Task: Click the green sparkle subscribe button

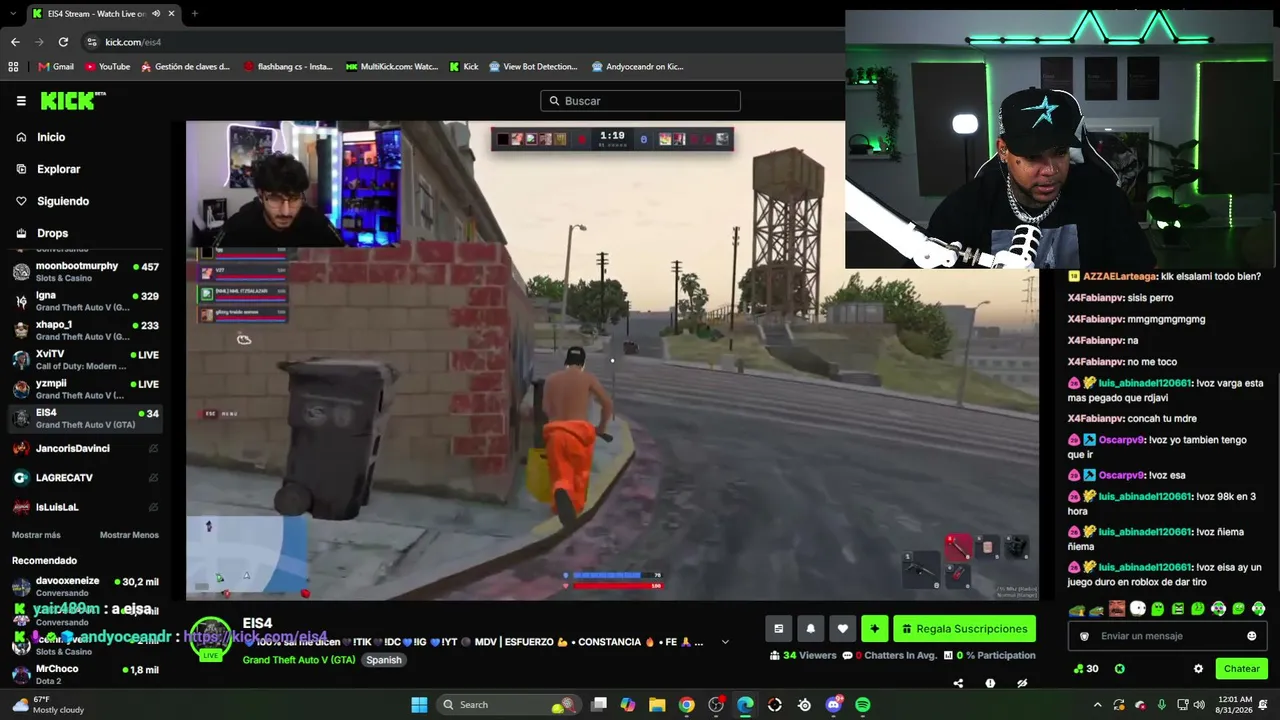Action: pyautogui.click(x=875, y=629)
